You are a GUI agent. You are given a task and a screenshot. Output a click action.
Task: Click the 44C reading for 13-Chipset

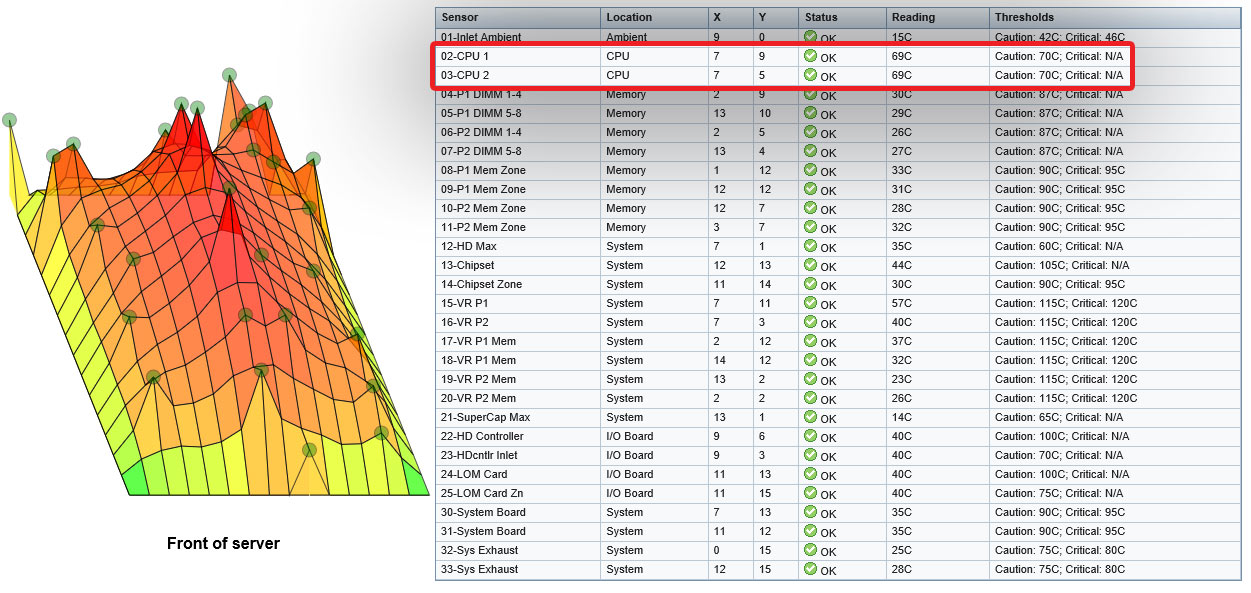[901, 265]
